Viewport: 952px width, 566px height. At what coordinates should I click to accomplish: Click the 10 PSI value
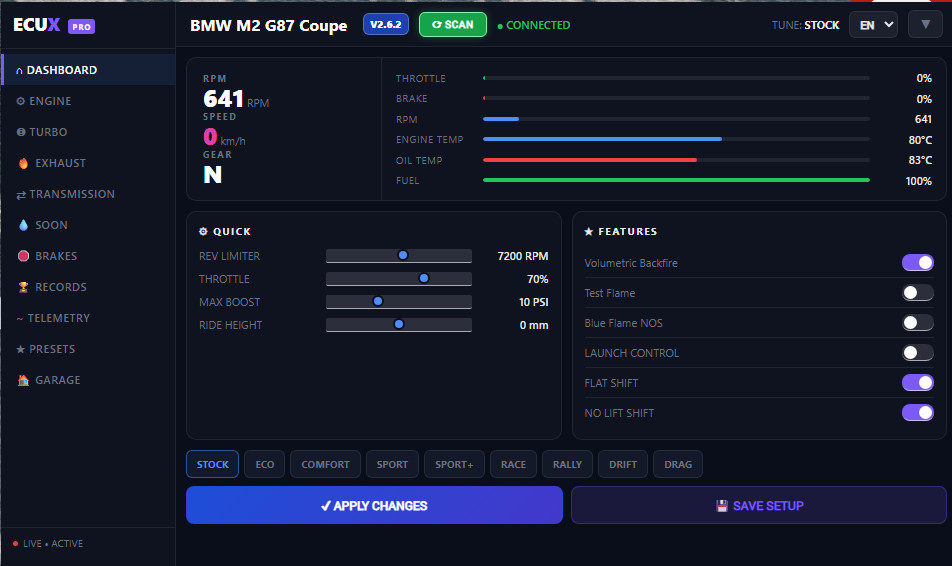tap(534, 302)
